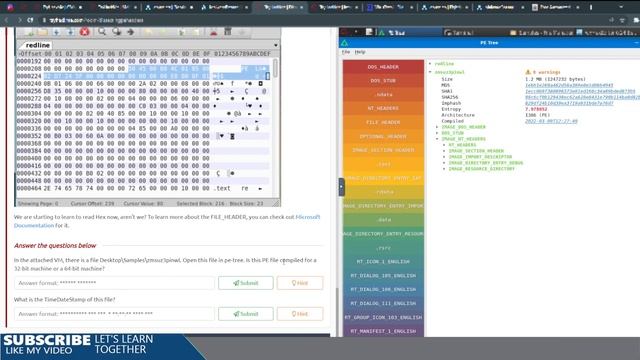Select IMAGE_SECTION_HEADER tree item
This screenshot has width=640, height=360.
click(x=476, y=151)
